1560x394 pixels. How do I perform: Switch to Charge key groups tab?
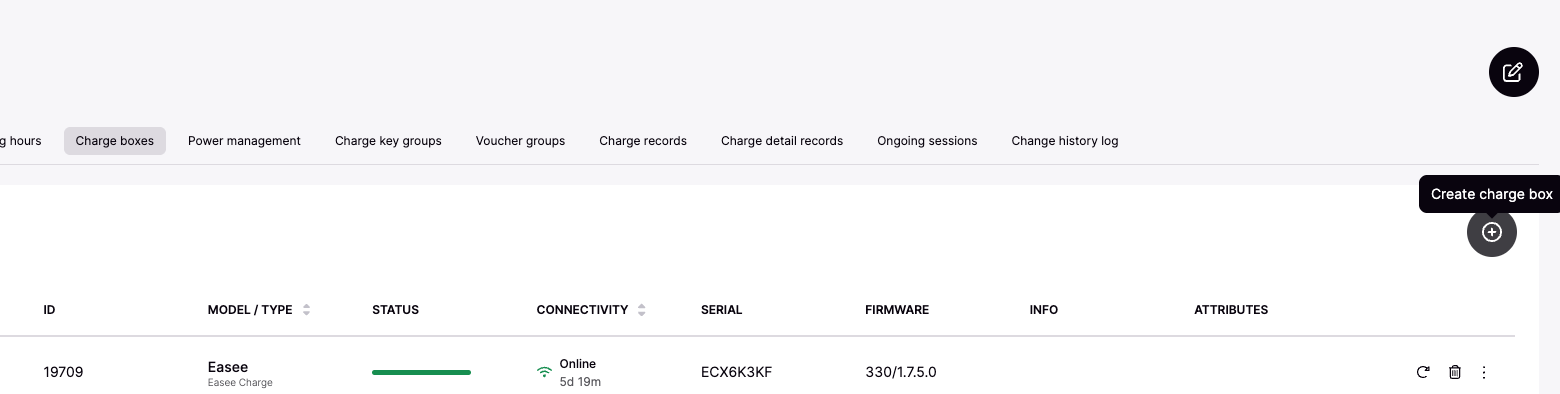[388, 141]
